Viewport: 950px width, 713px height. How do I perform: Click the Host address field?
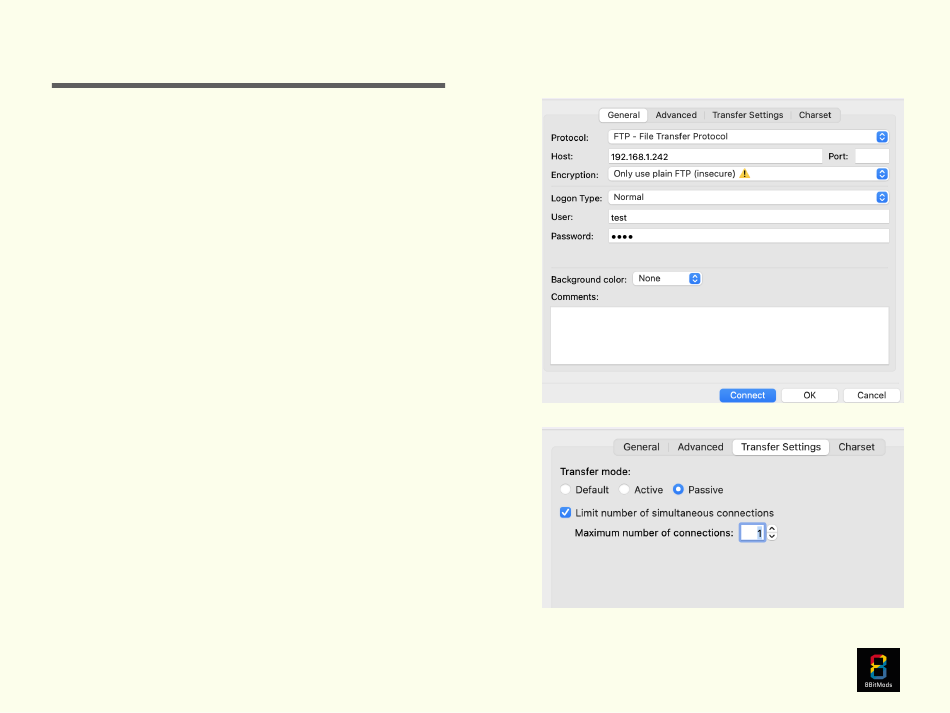tap(715, 156)
